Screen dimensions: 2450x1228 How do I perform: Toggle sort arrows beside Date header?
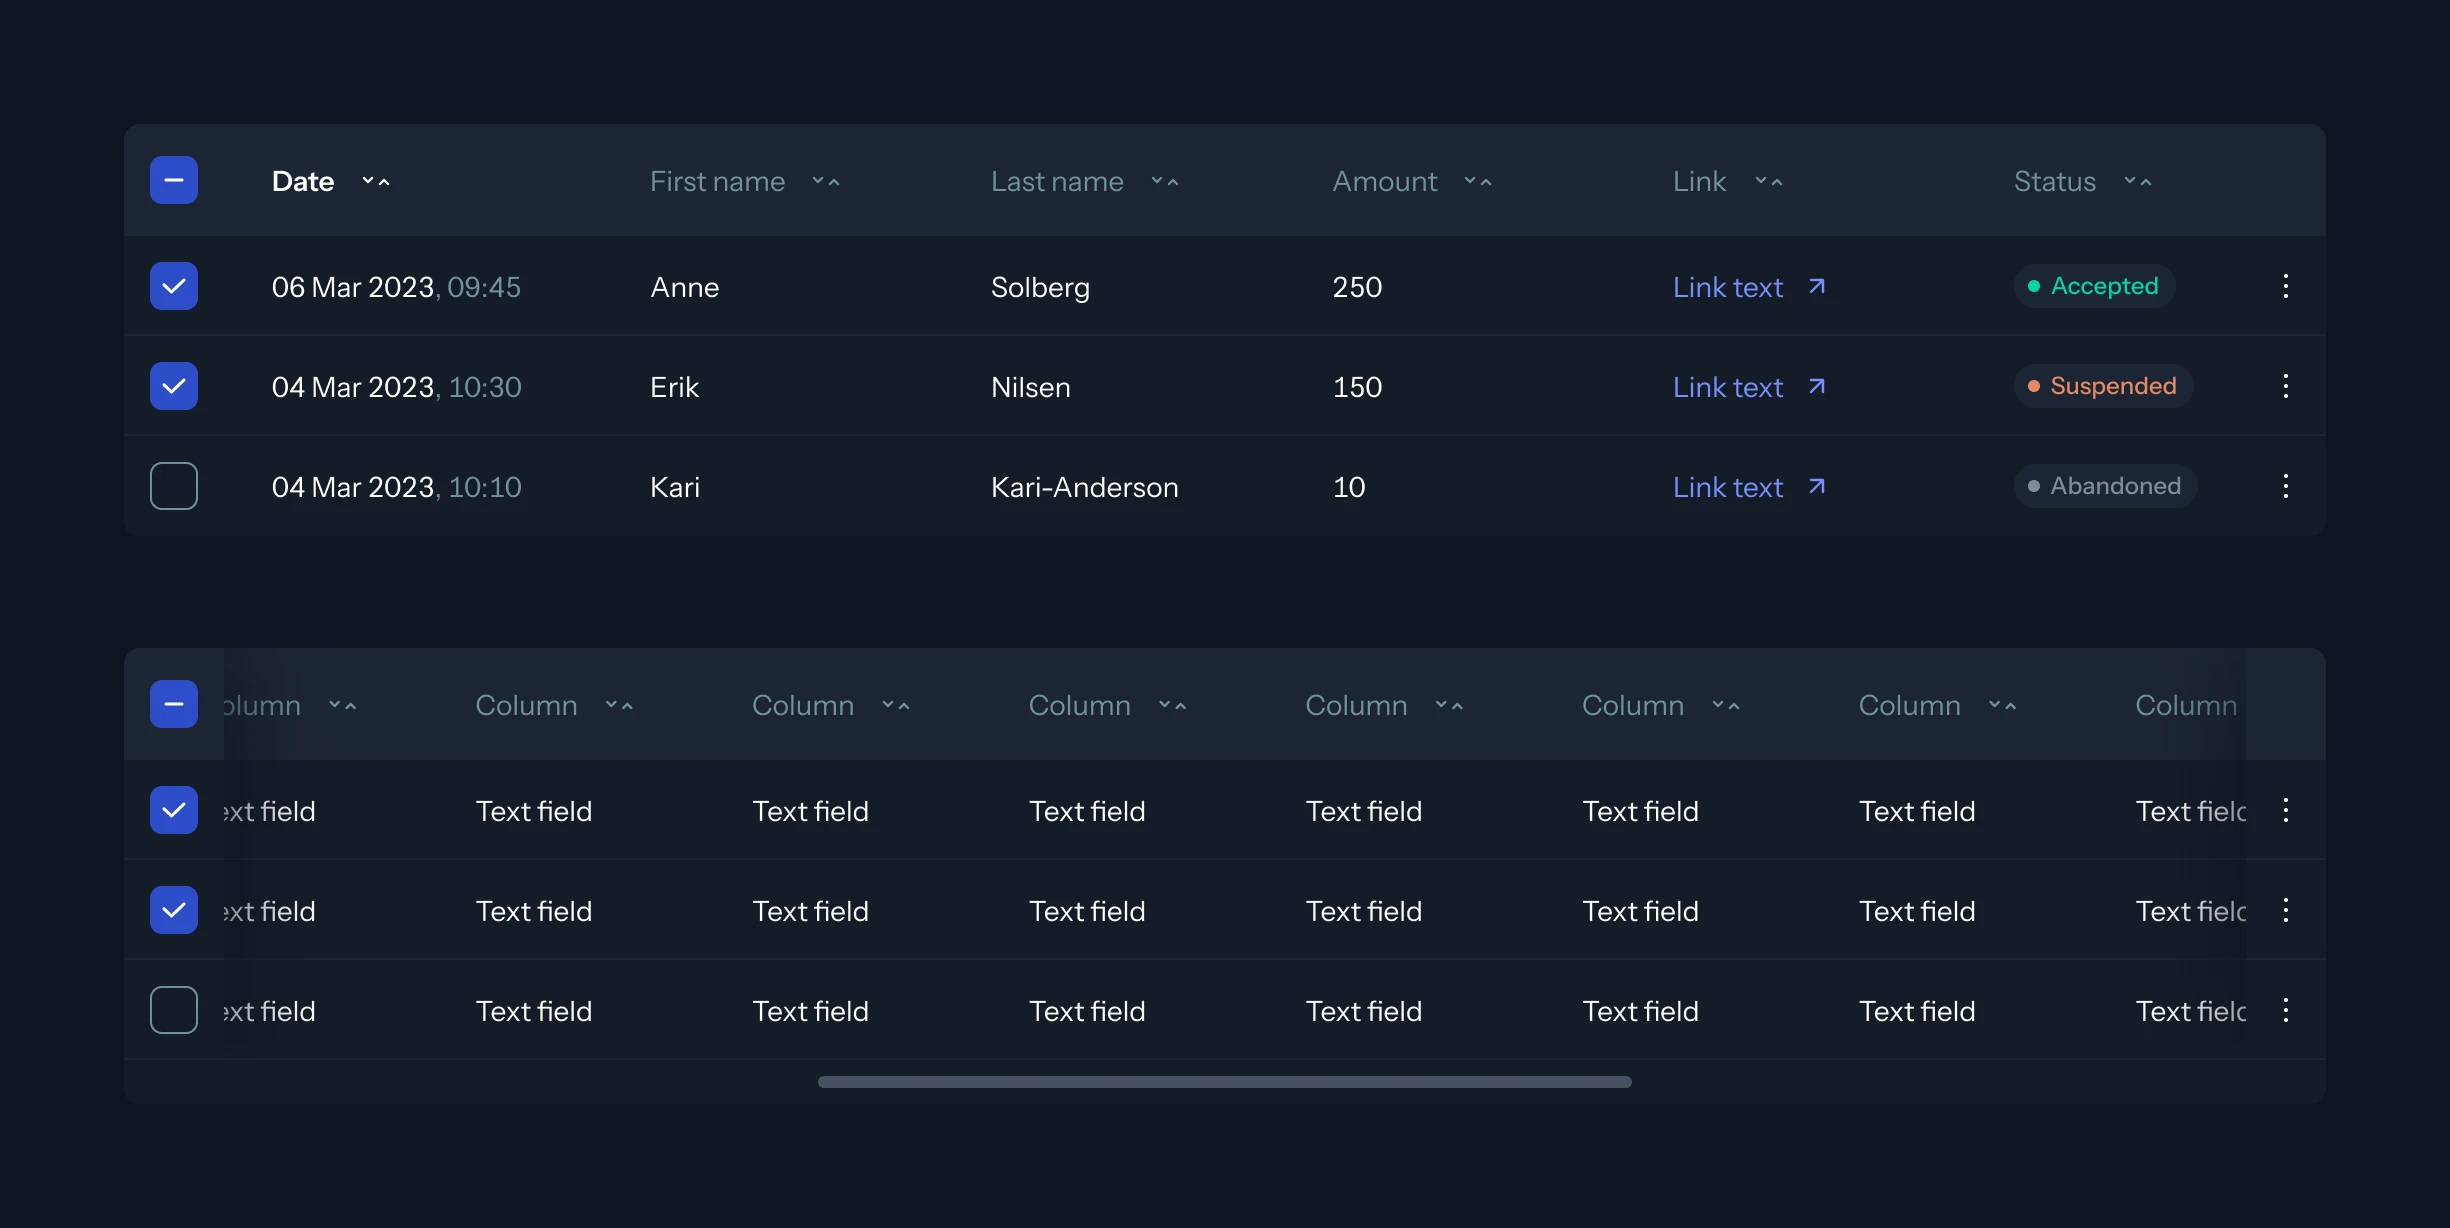(376, 181)
